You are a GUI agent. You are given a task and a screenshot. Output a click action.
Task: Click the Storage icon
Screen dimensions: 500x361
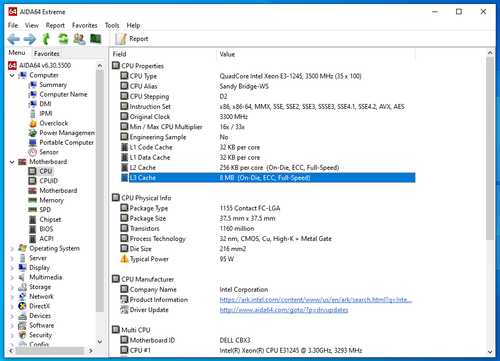(x=22, y=287)
